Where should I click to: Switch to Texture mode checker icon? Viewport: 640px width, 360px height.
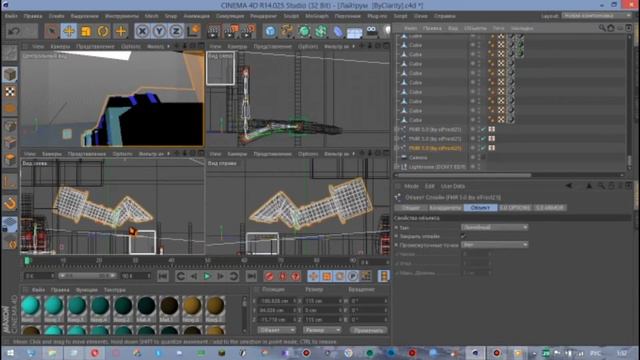(10, 91)
